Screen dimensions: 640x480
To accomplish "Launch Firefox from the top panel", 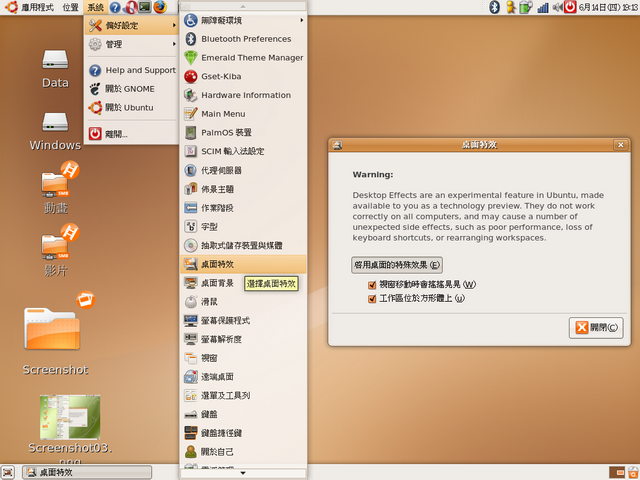I will (x=160, y=7).
